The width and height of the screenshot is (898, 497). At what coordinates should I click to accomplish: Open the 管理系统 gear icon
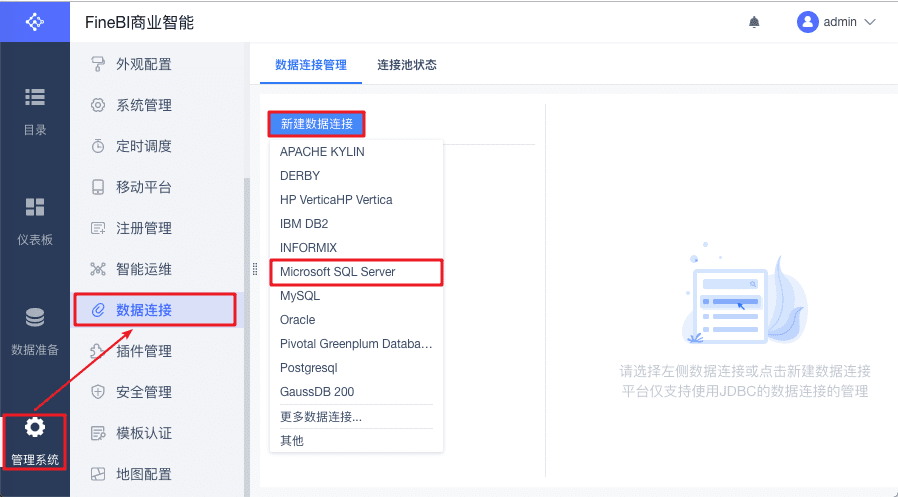tap(35, 427)
